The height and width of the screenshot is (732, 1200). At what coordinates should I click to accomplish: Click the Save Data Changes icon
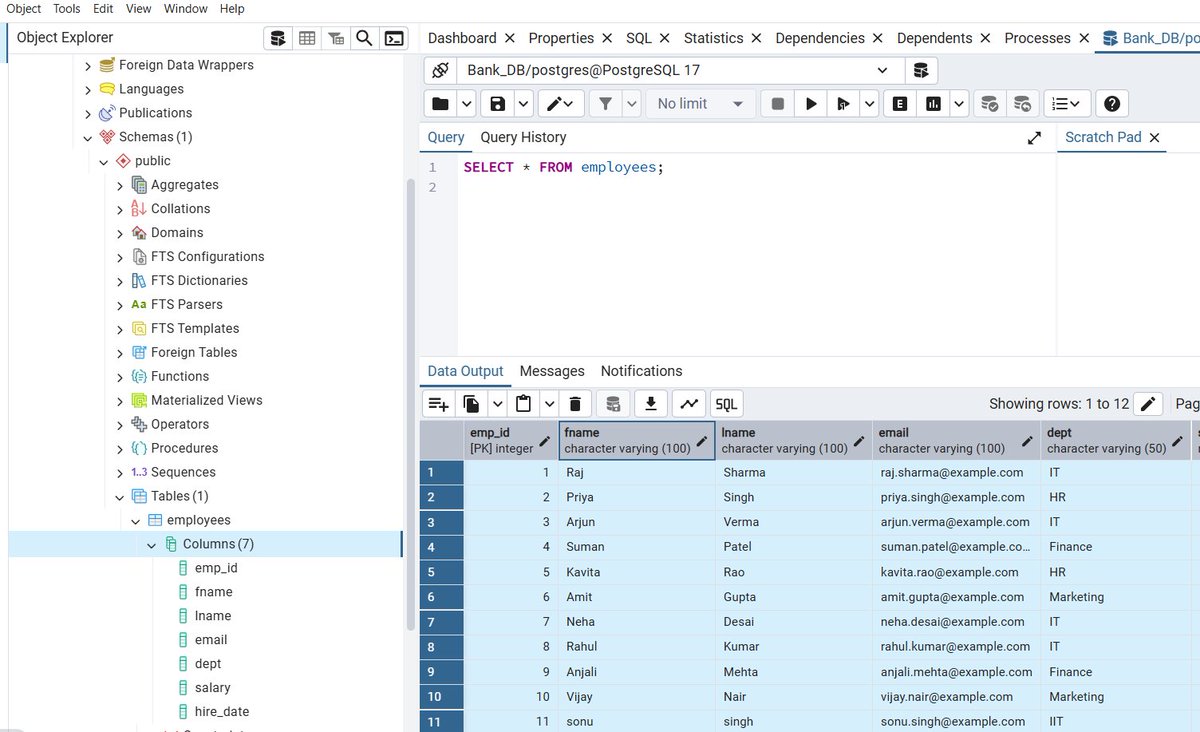[x=613, y=404]
